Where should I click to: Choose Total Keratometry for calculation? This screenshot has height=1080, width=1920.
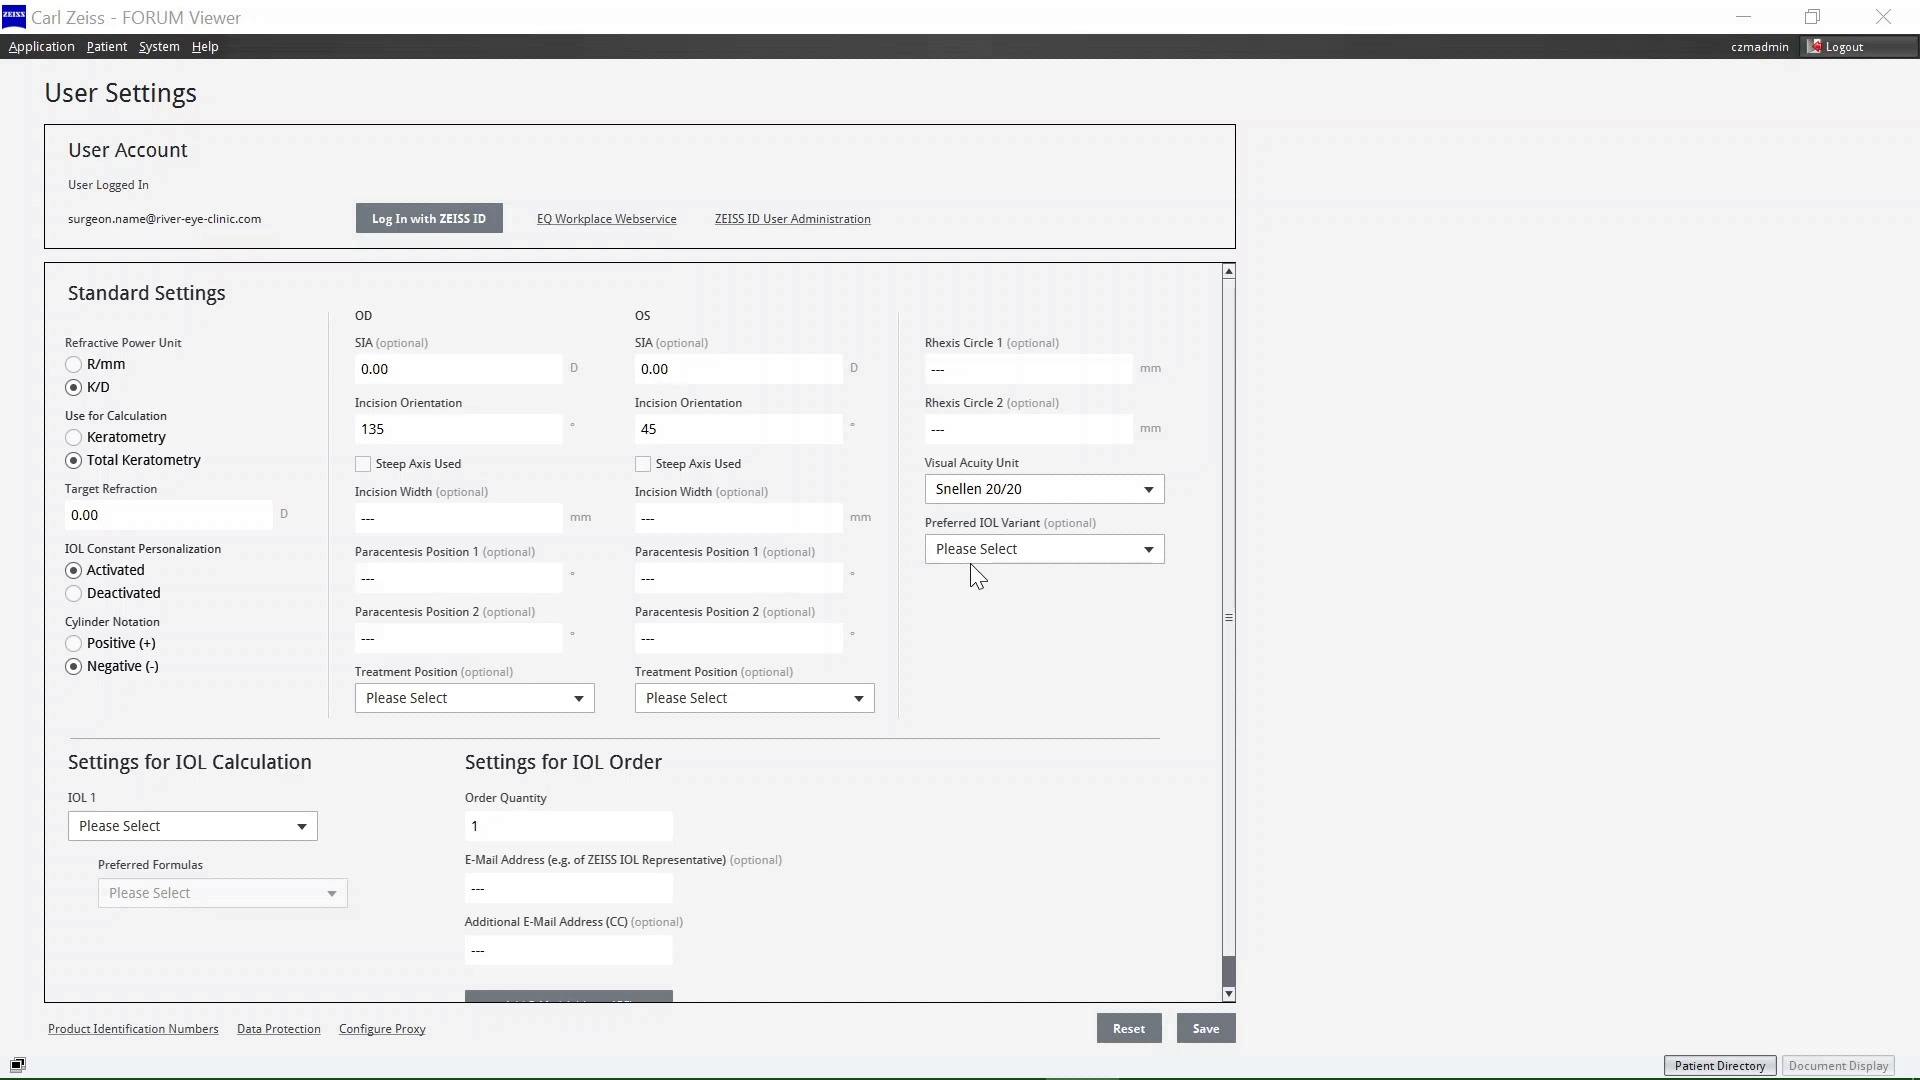click(73, 461)
